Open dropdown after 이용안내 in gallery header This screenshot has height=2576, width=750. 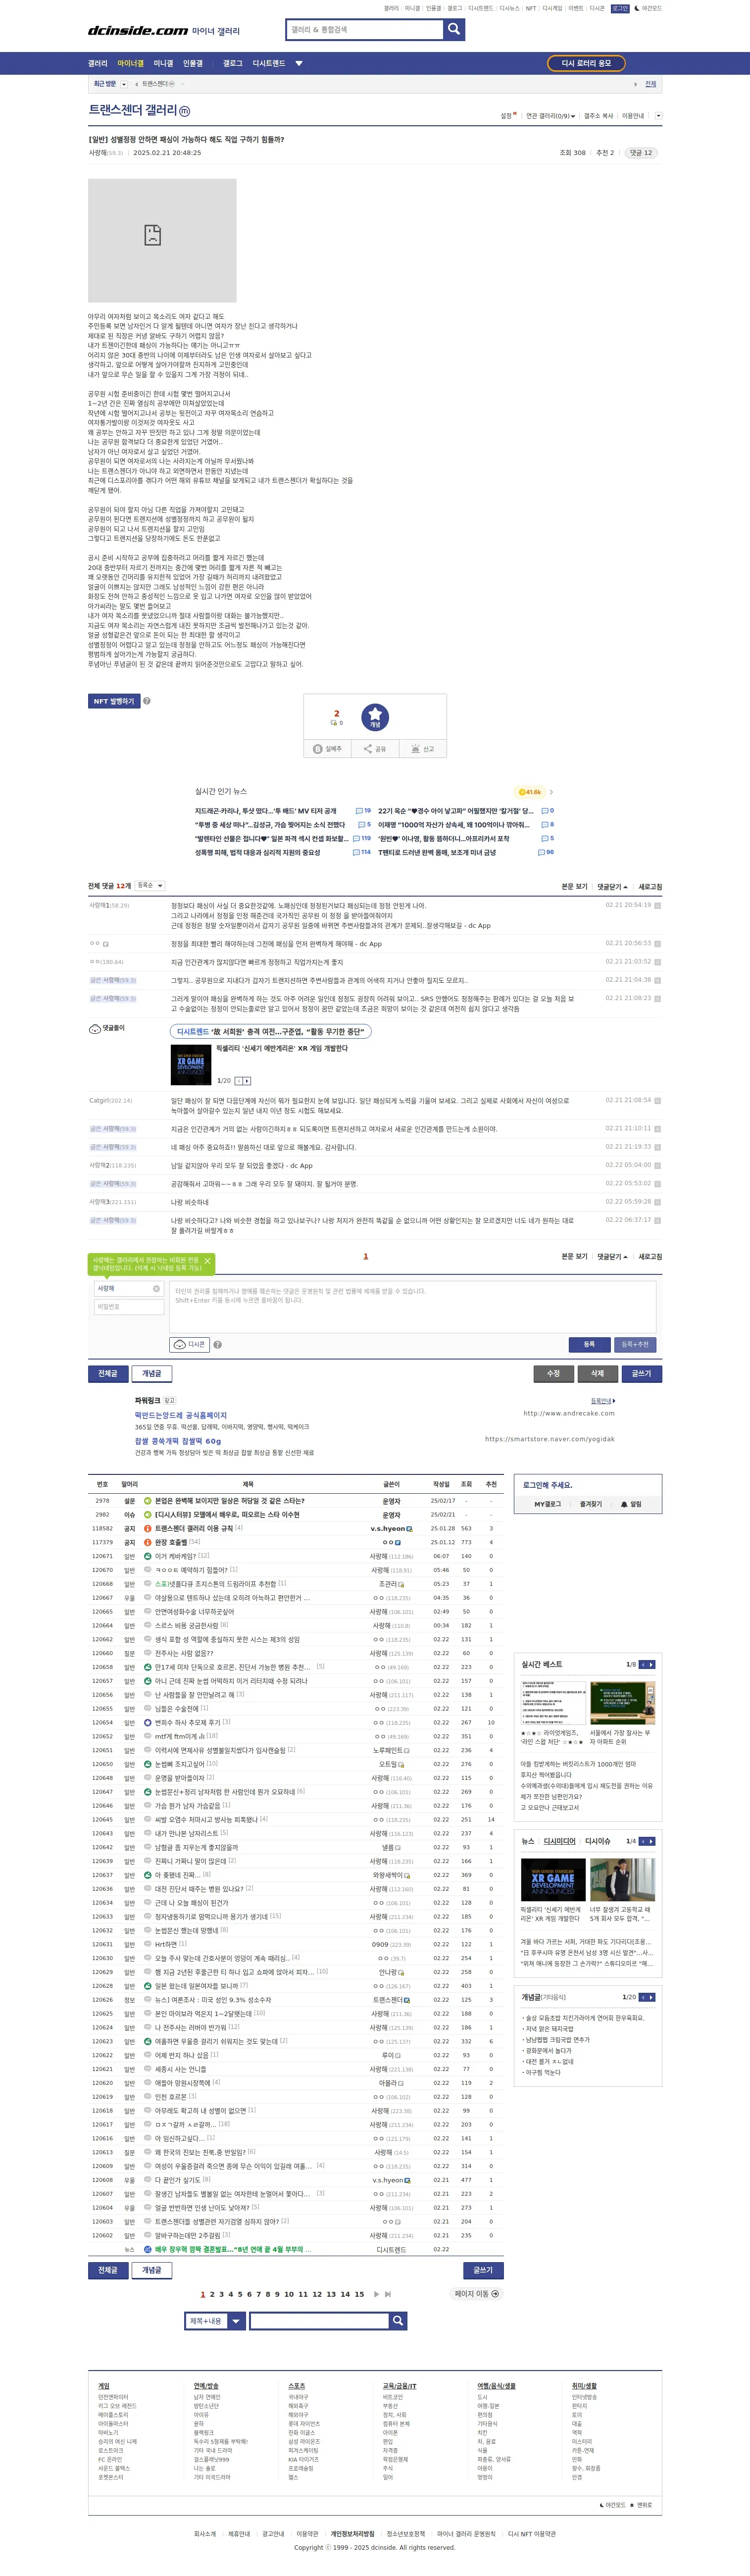[658, 116]
